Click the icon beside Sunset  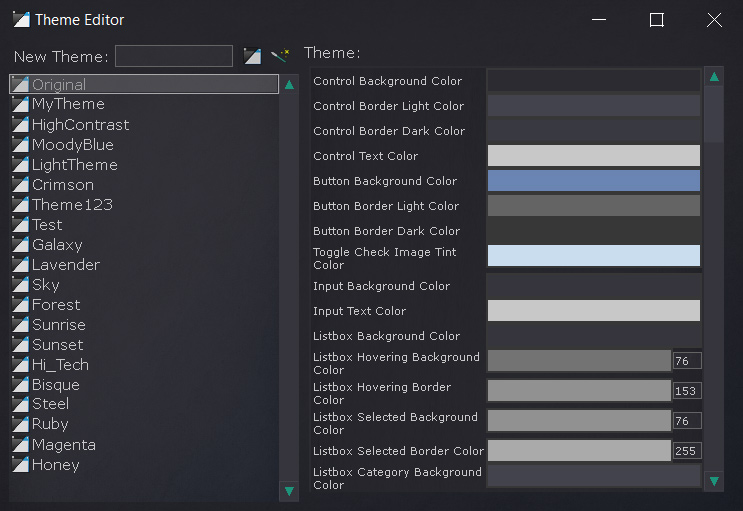click(20, 344)
